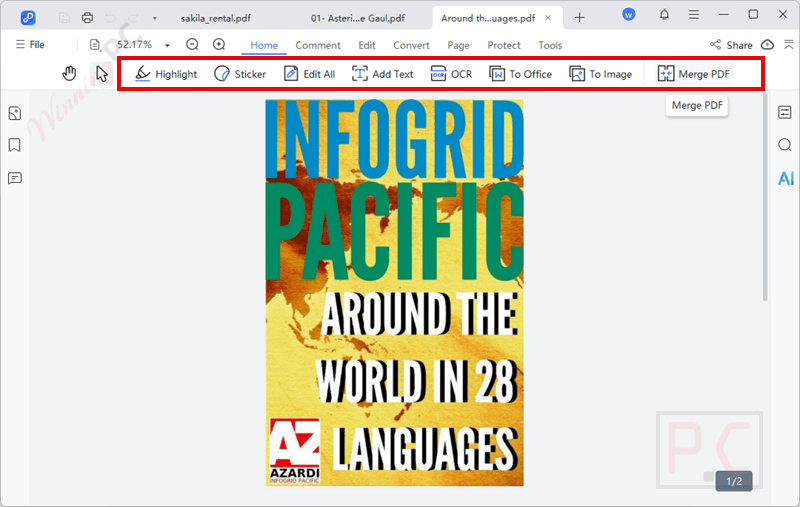Close the Around th...uages.pdf tab
This screenshot has width=800, height=507.
pyautogui.click(x=548, y=18)
